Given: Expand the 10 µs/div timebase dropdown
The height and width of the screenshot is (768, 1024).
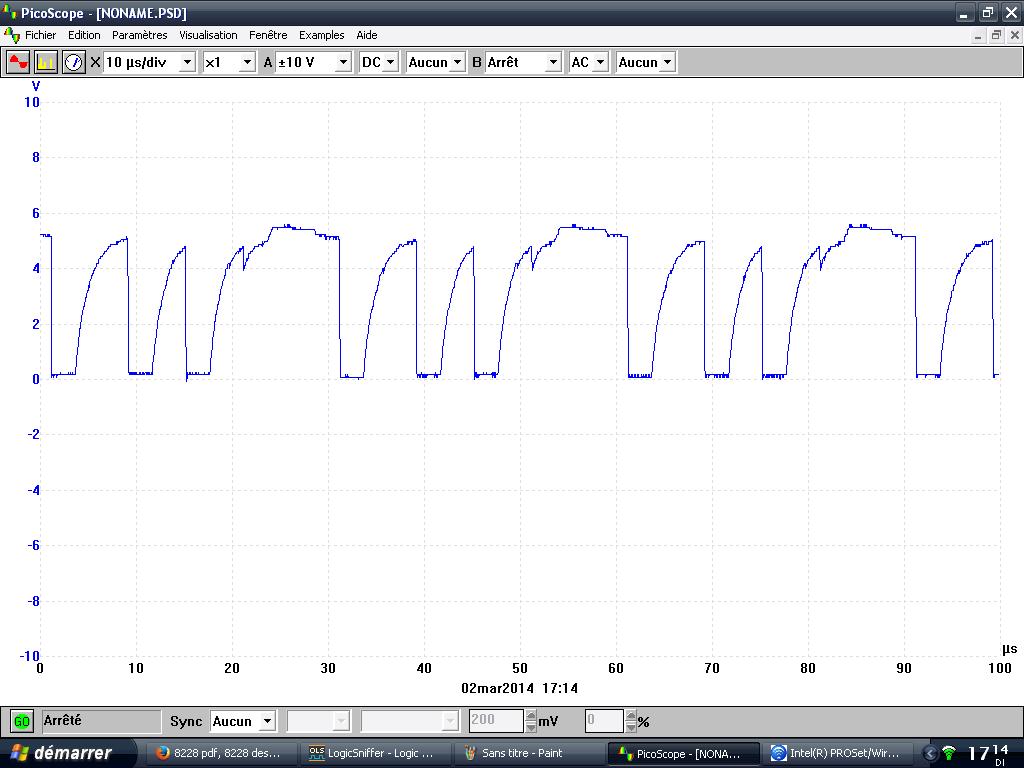Looking at the screenshot, I should coord(187,63).
